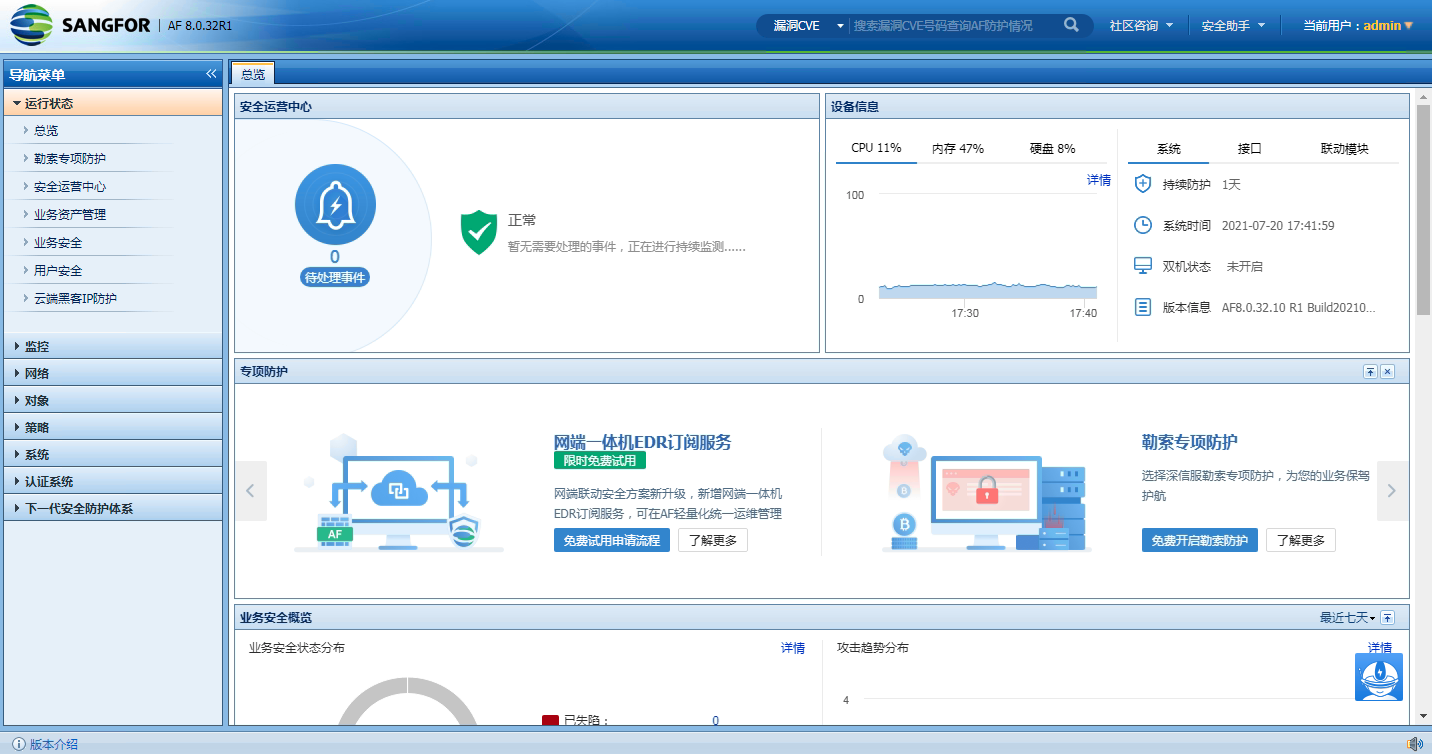
Task: Open the 社区咨询 dropdown menu
Action: (x=1141, y=26)
